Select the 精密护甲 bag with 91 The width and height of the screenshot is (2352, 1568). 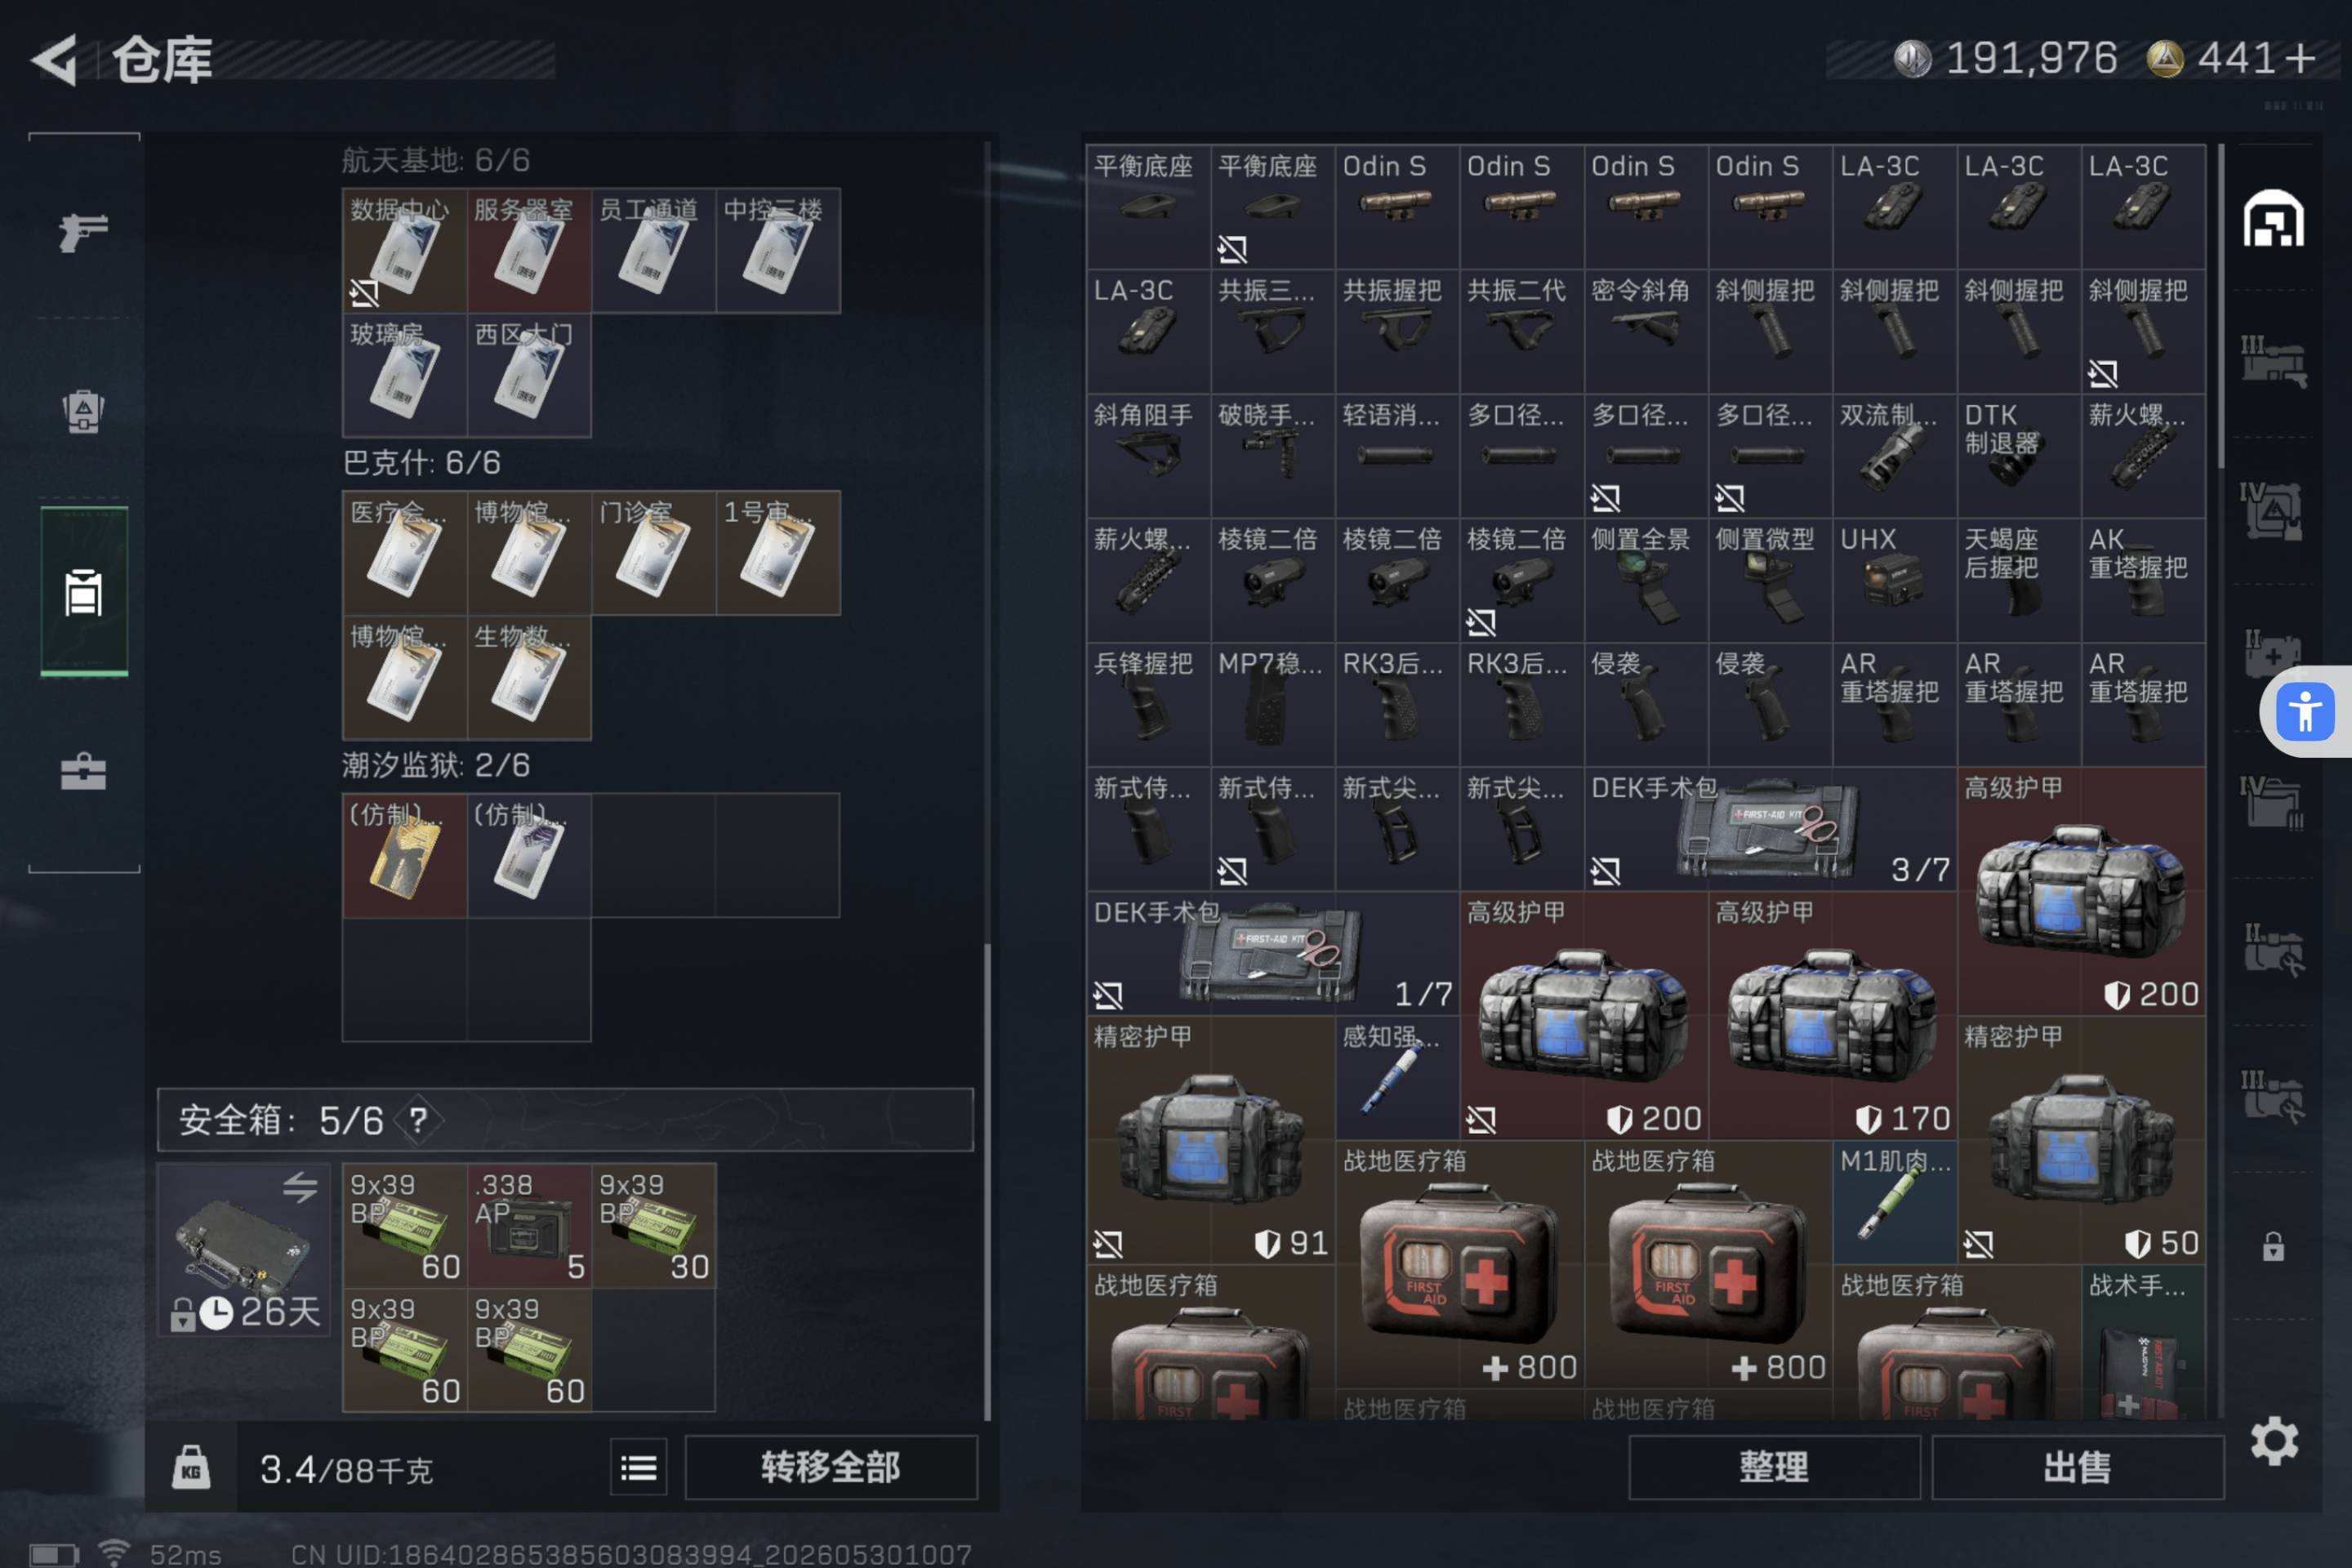tap(1210, 1139)
